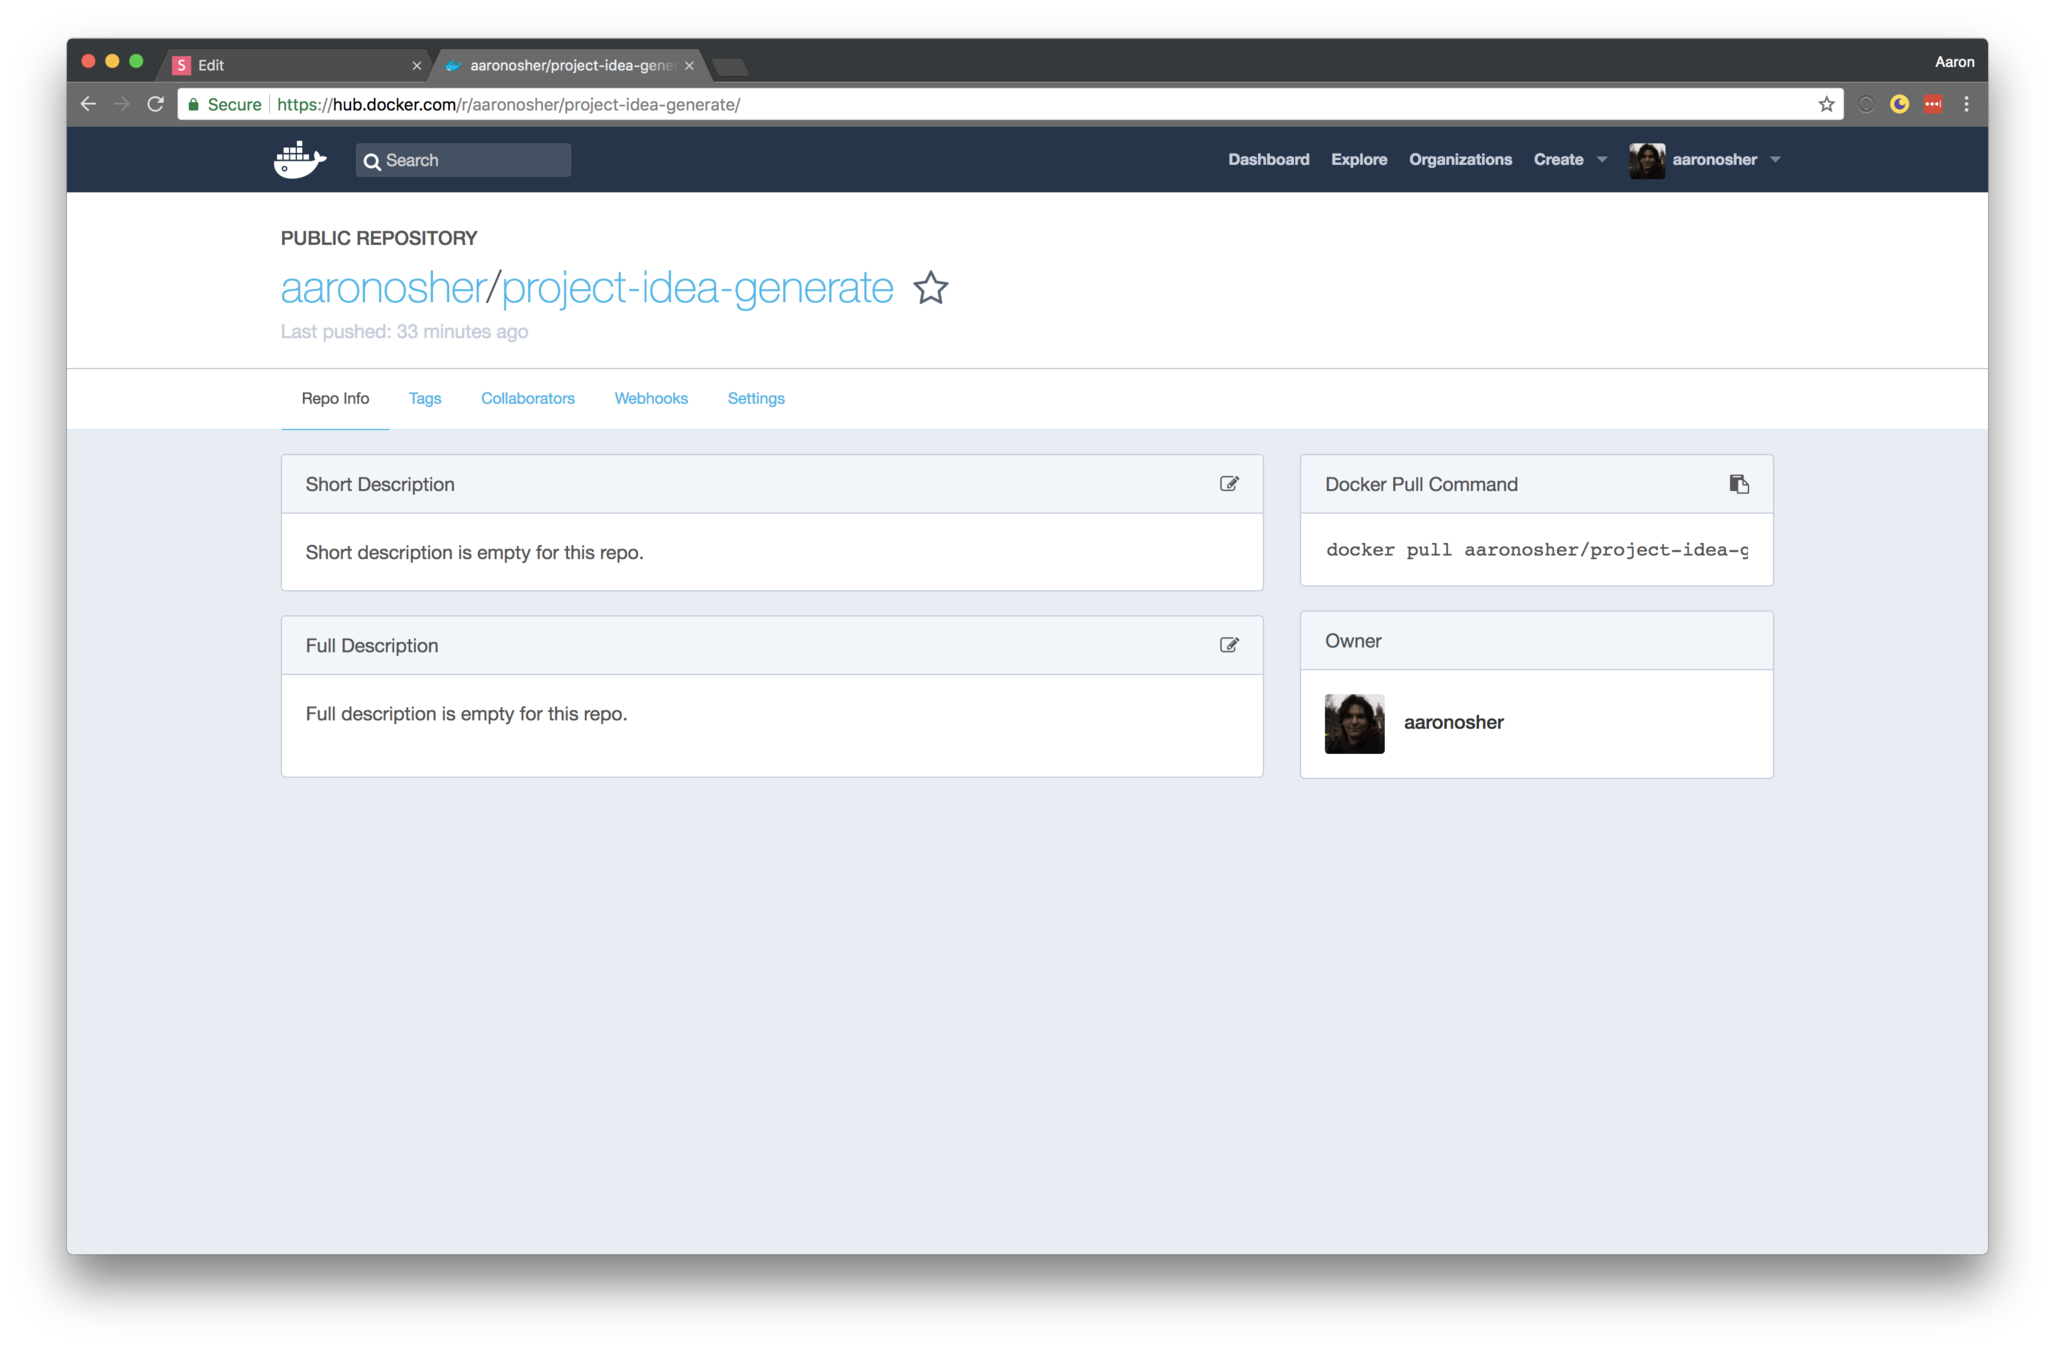2055x1350 pixels.
Task: Go back to the previous page
Action: (x=88, y=104)
